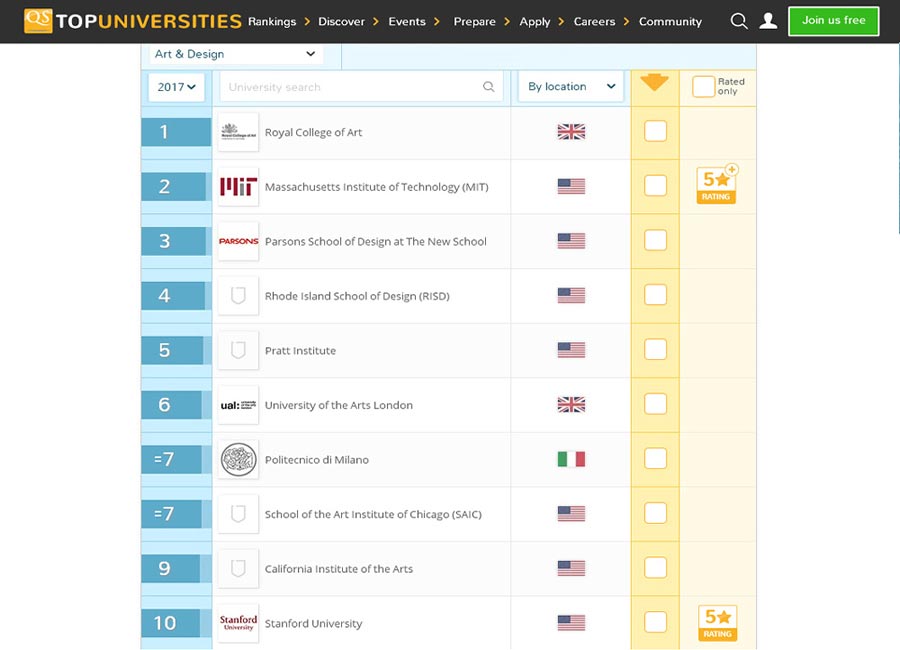Enable the Rated only checkbox
Viewport: 900px width, 650px height.
pos(703,87)
